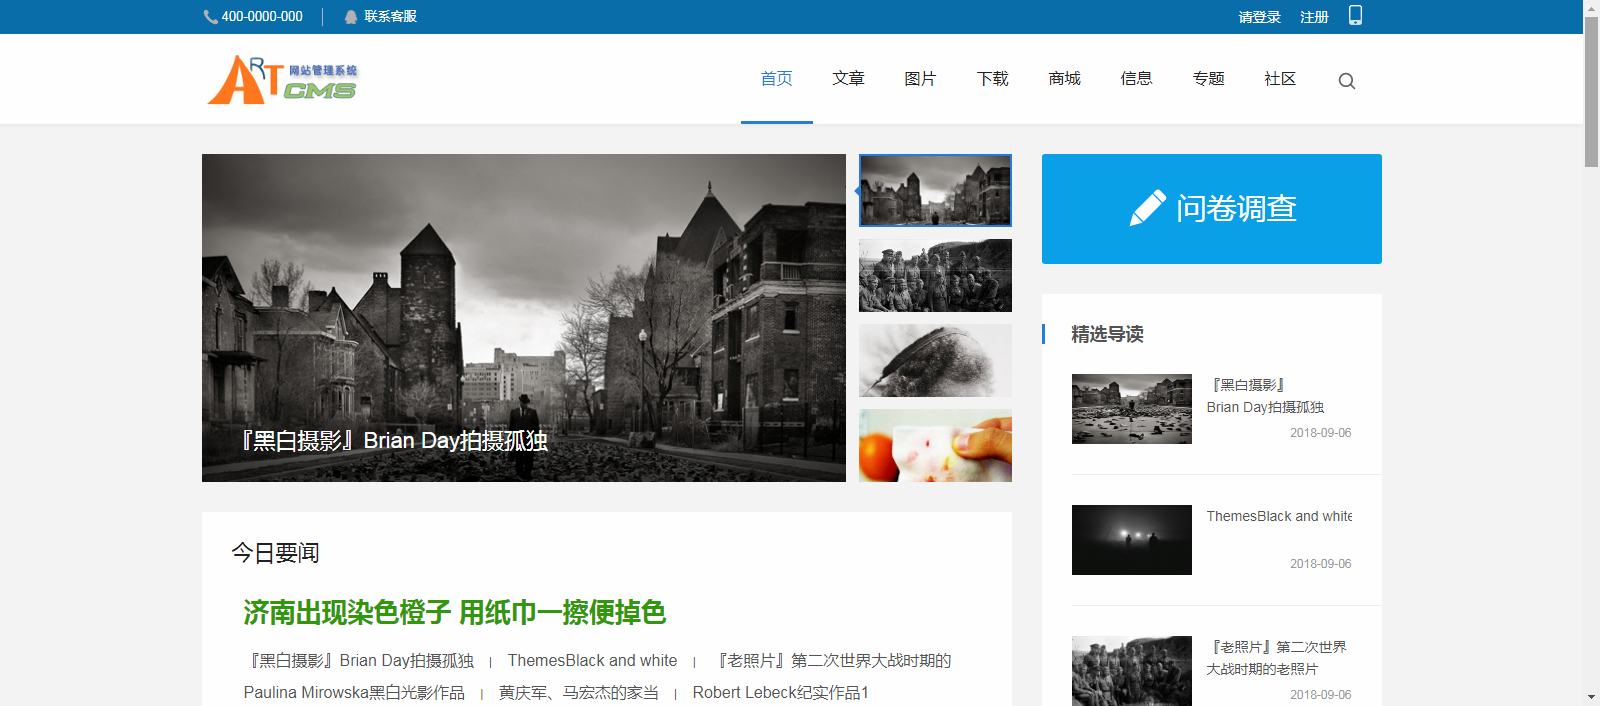Click dark ThemesBlack thumbnail in 精选导读
The image size is (1600, 706).
[1132, 540]
